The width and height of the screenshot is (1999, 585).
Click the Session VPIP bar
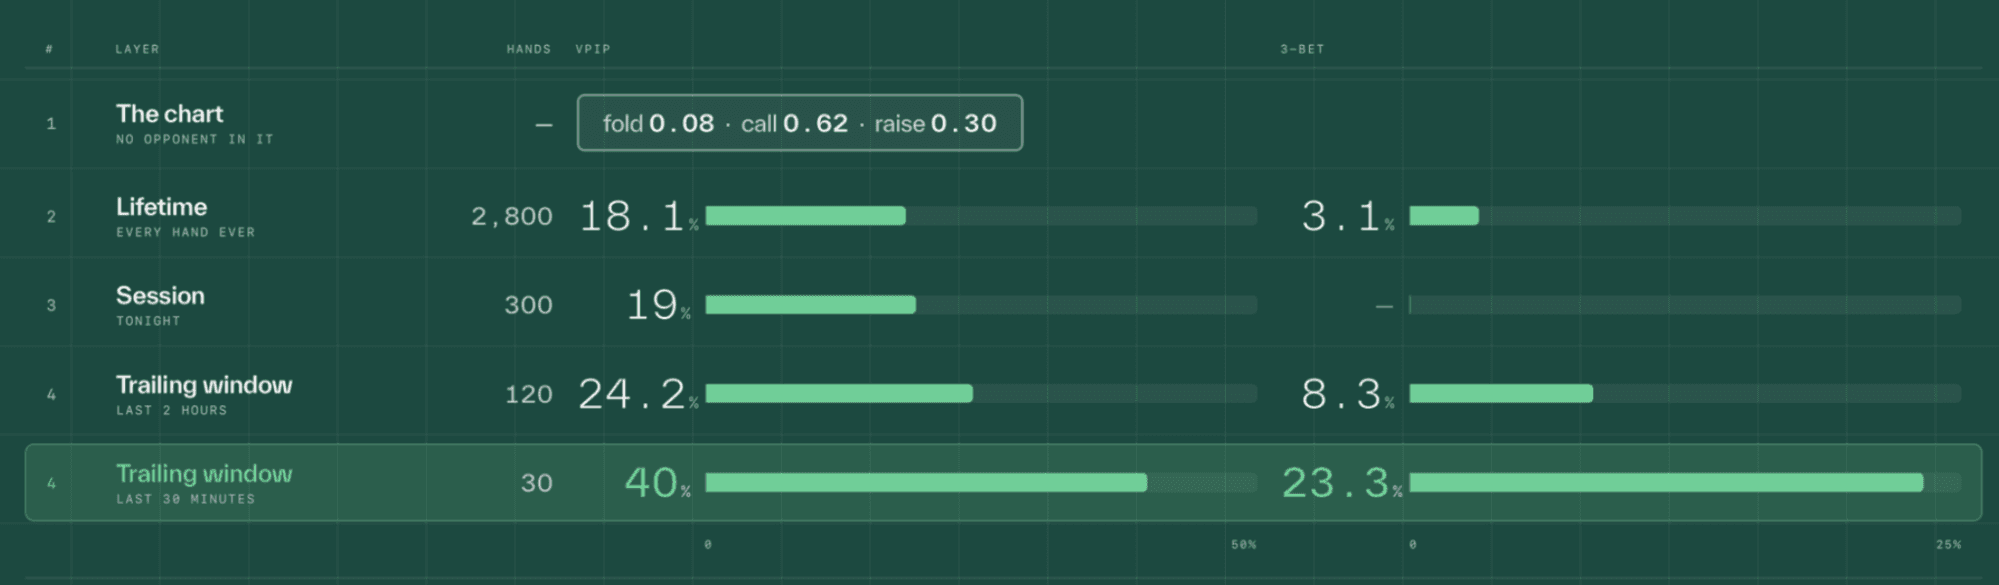coord(981,305)
